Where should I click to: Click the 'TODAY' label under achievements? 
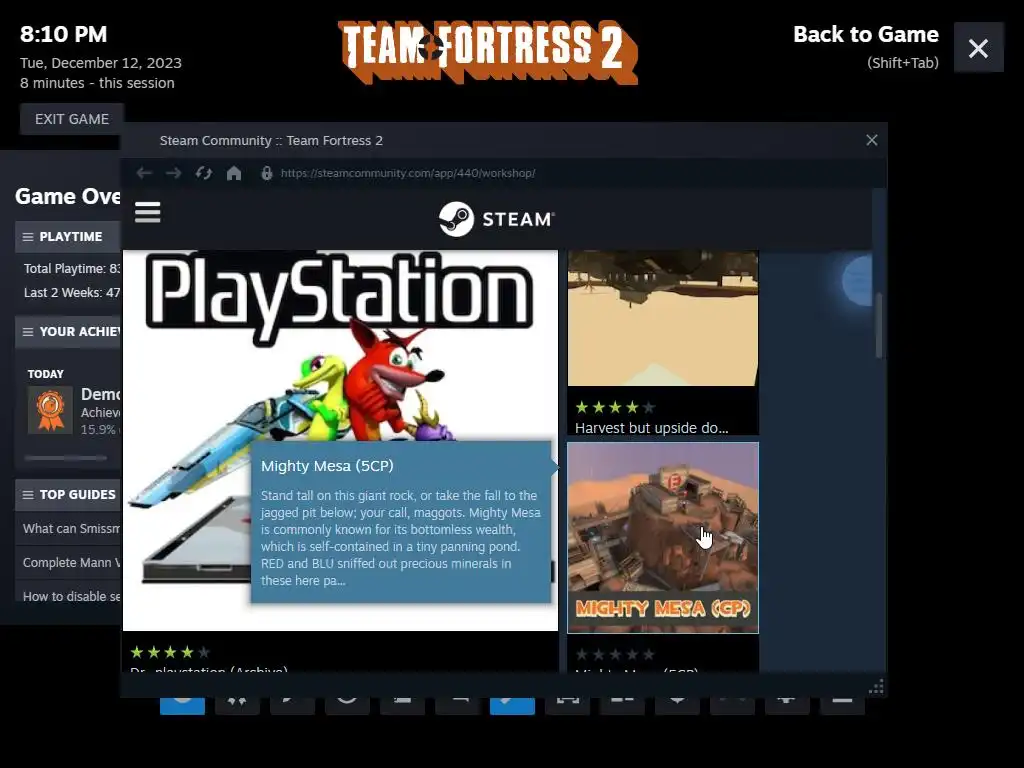[x=46, y=374]
